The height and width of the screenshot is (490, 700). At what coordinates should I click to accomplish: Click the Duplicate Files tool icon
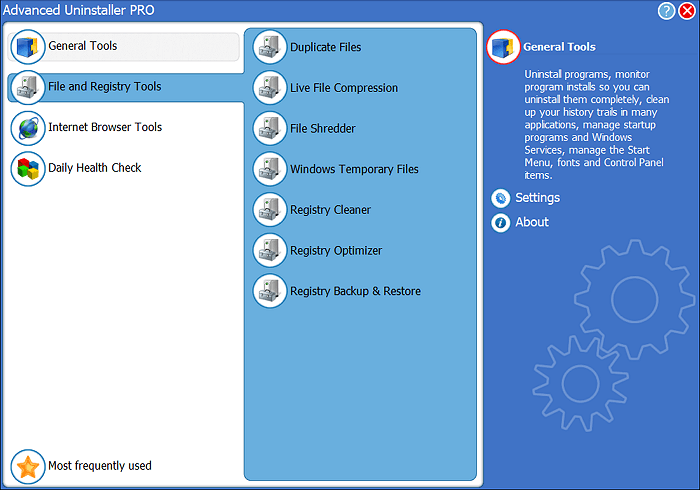coord(270,47)
